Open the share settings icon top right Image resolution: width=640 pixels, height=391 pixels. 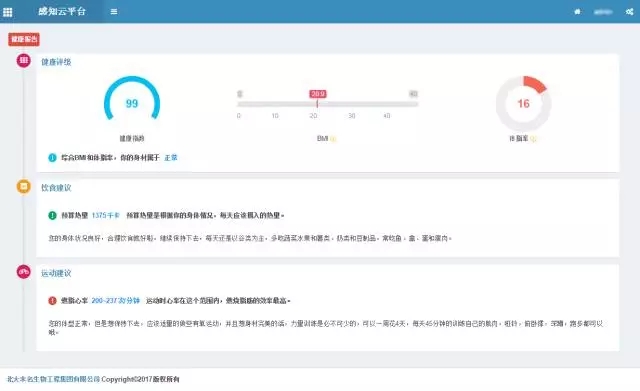click(x=629, y=12)
